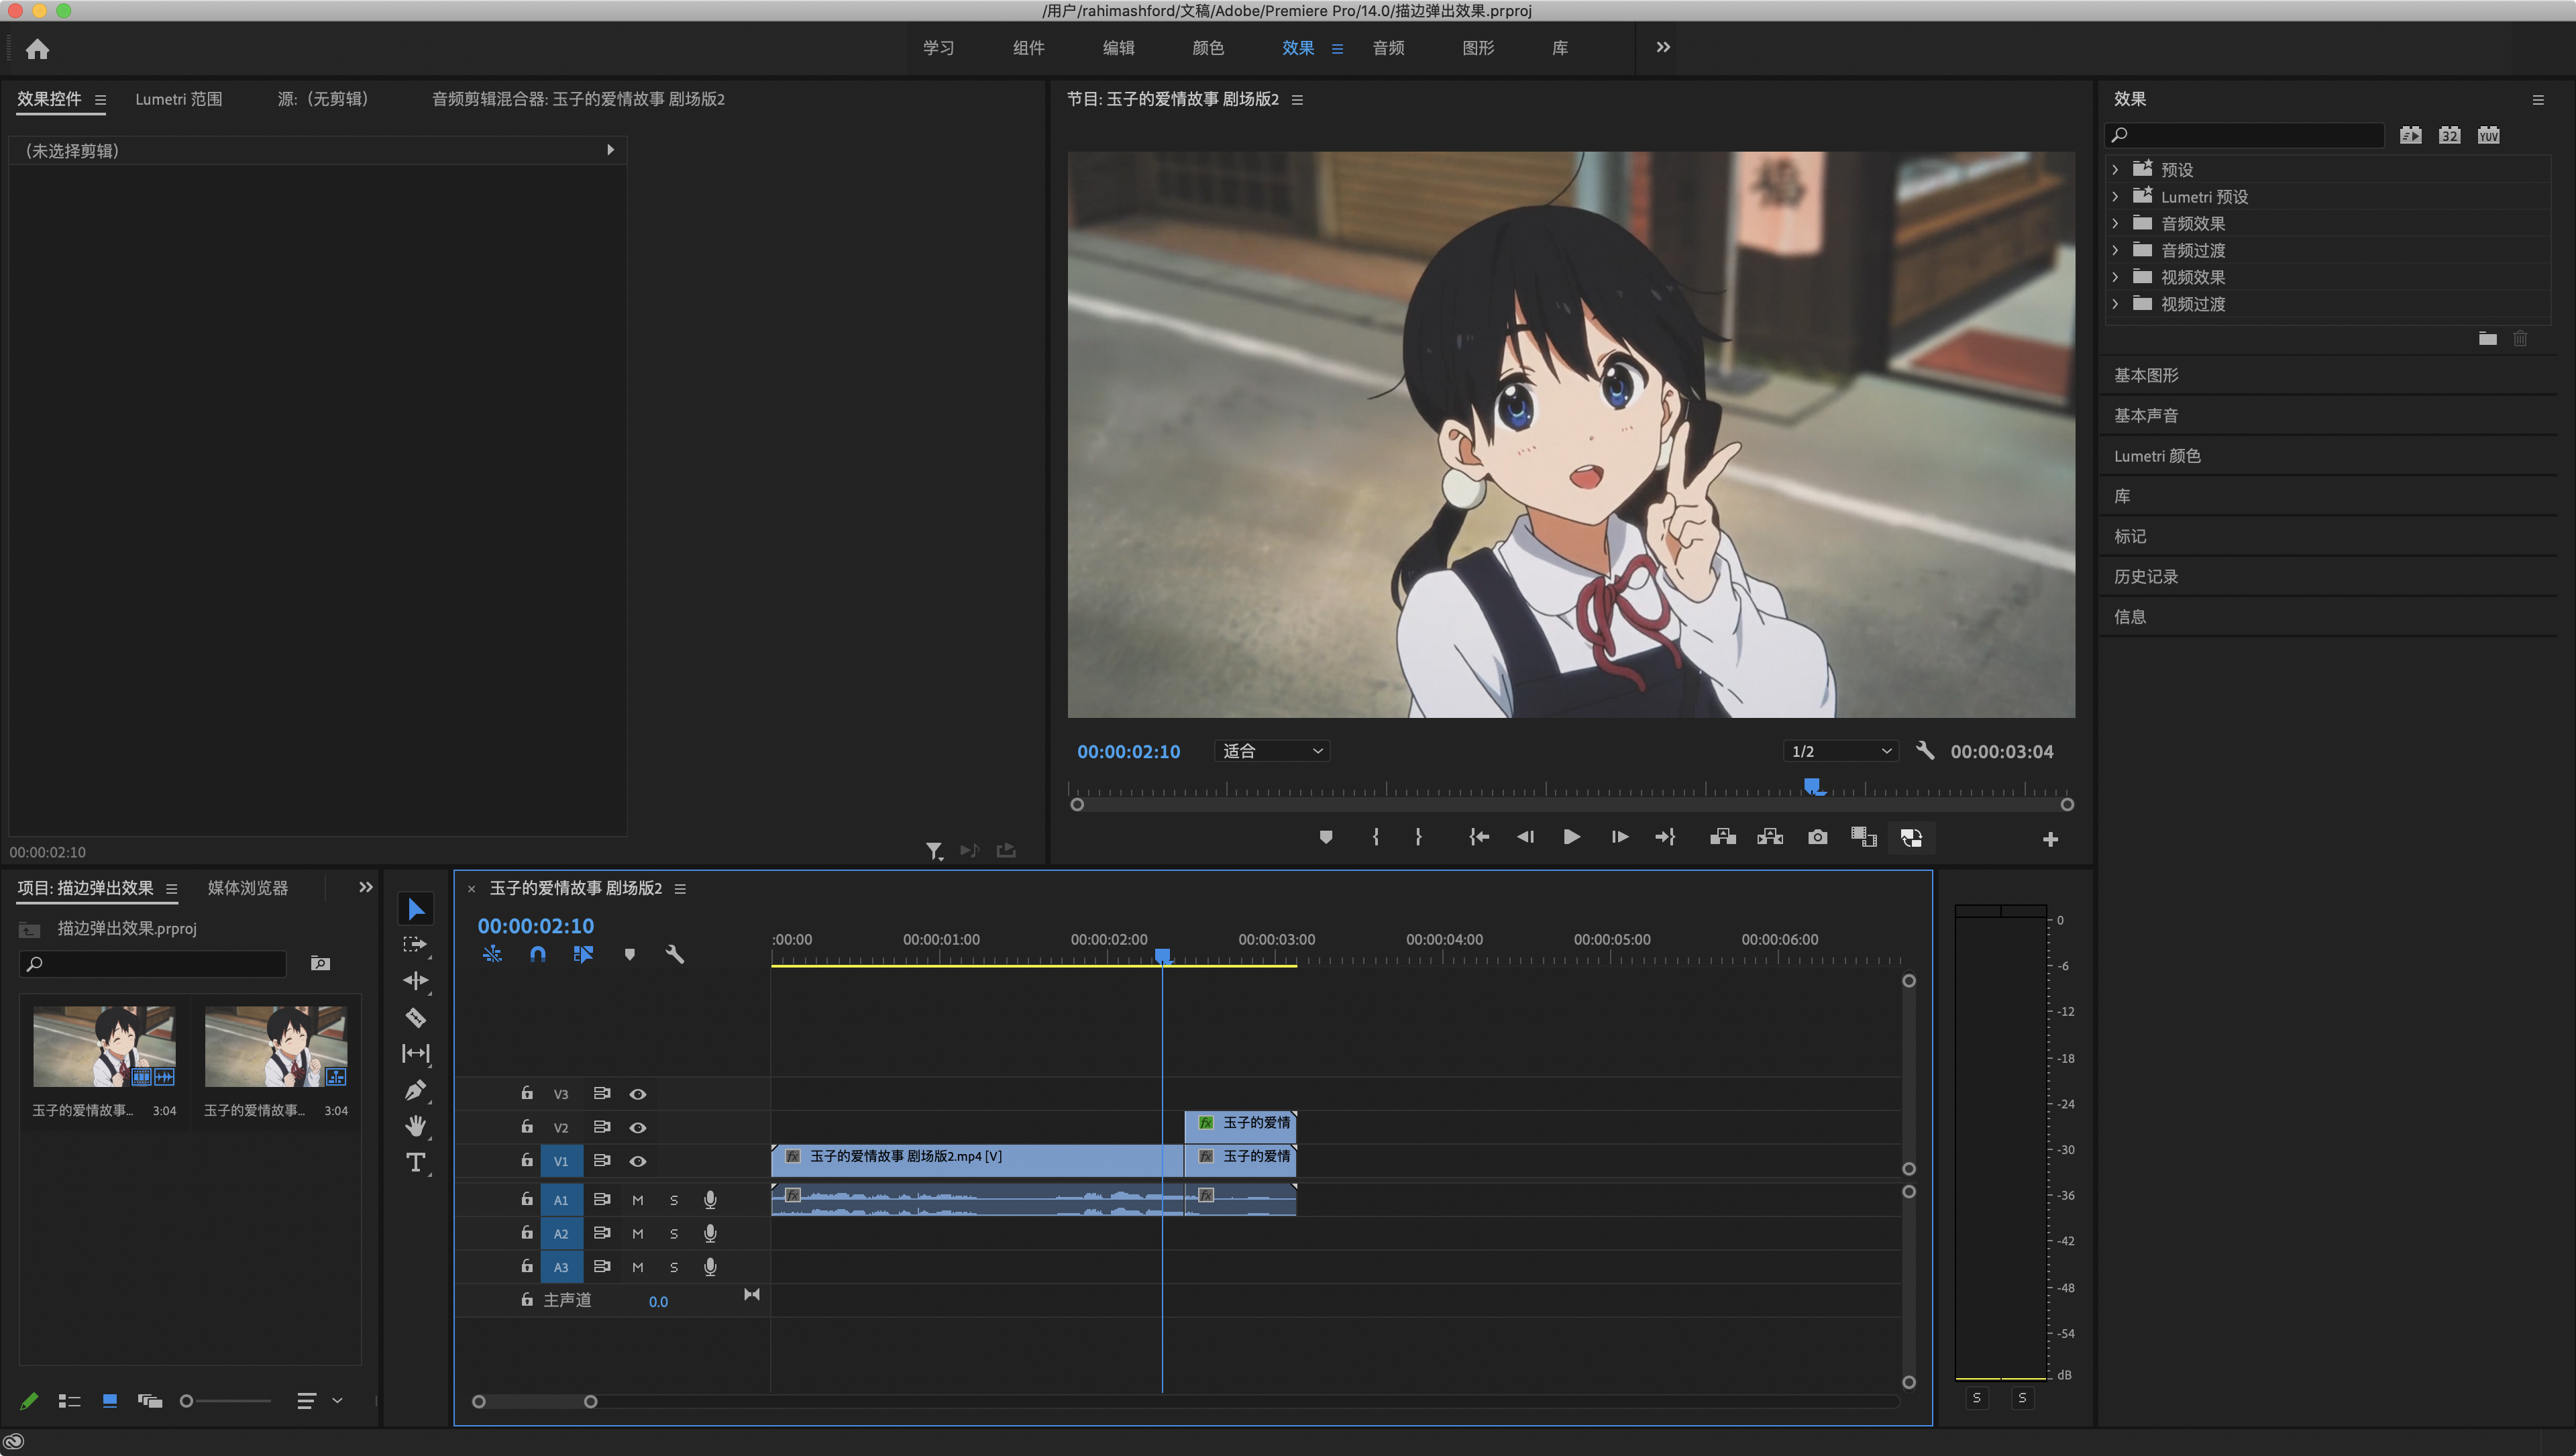Select the Ripple Edit tool
This screenshot has height=1456, width=2576.
point(415,980)
